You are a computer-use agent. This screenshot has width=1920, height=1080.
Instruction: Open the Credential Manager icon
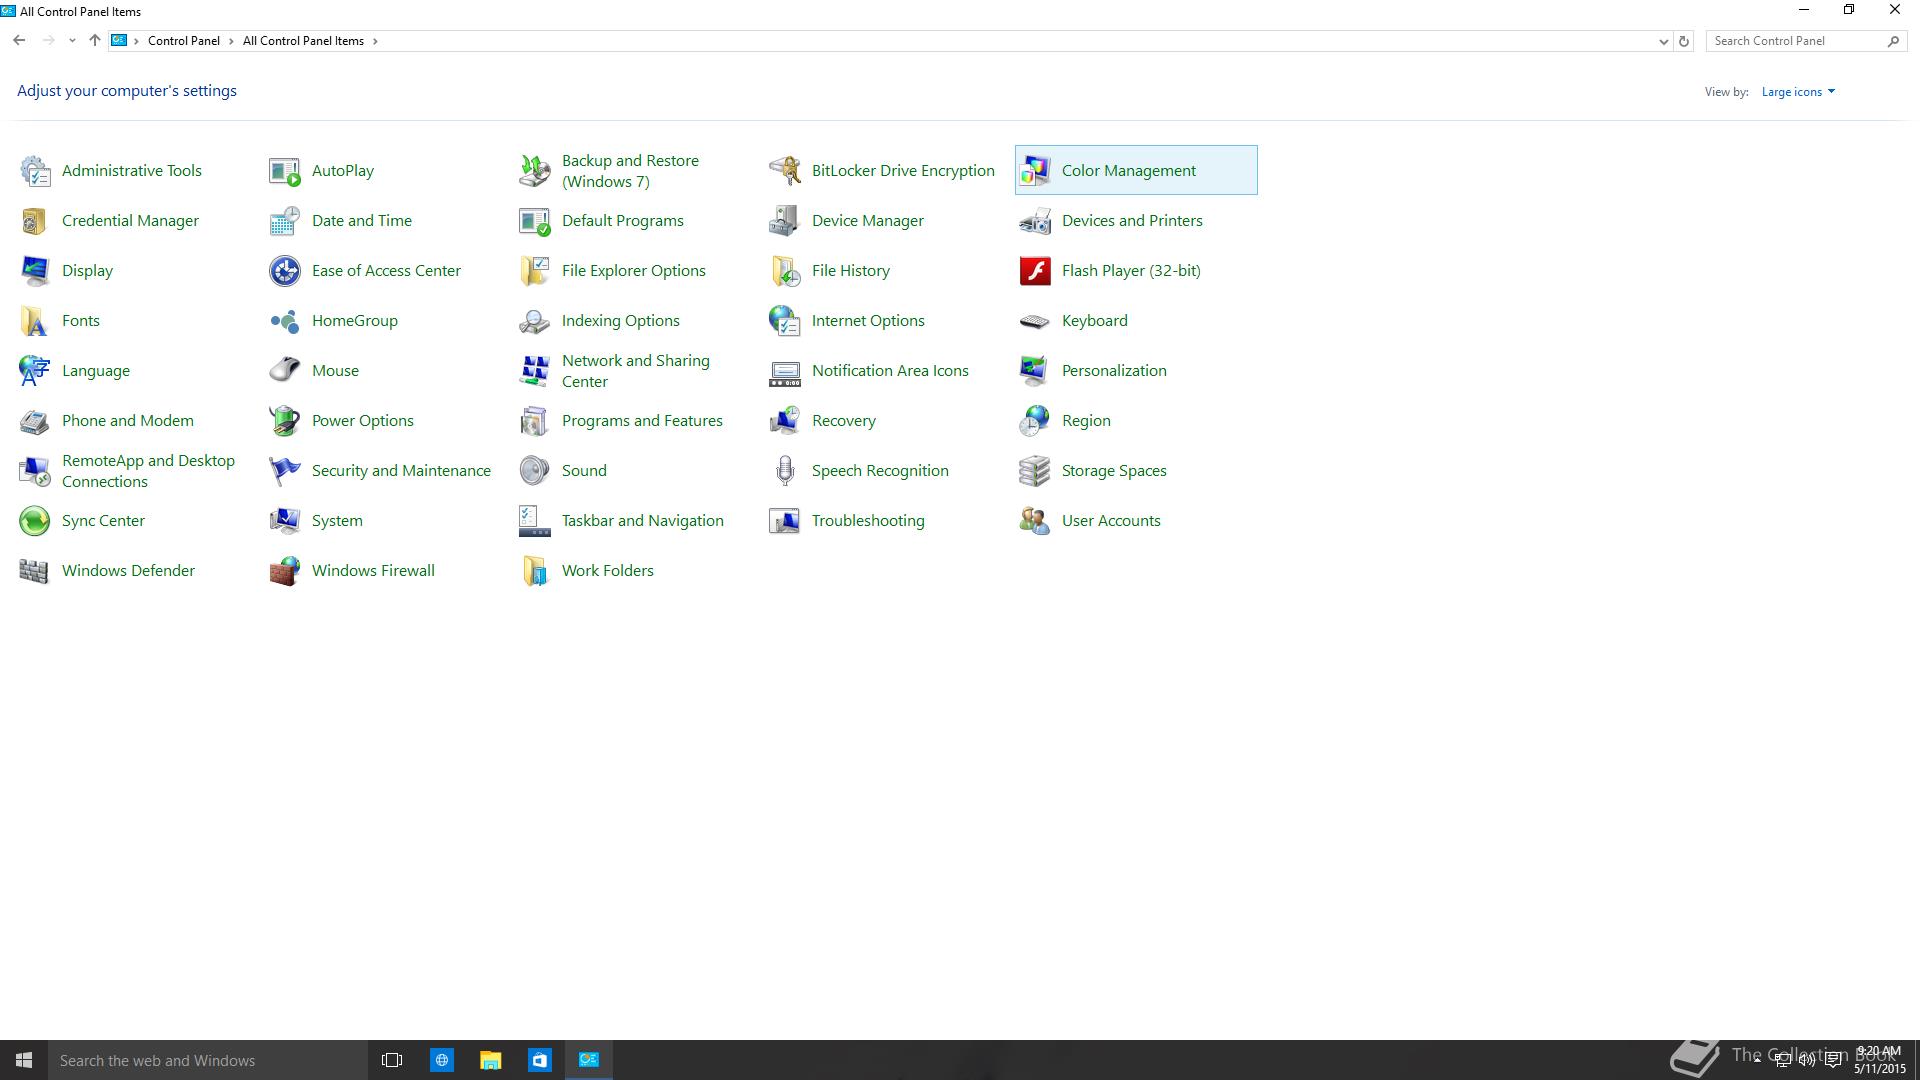pyautogui.click(x=35, y=221)
